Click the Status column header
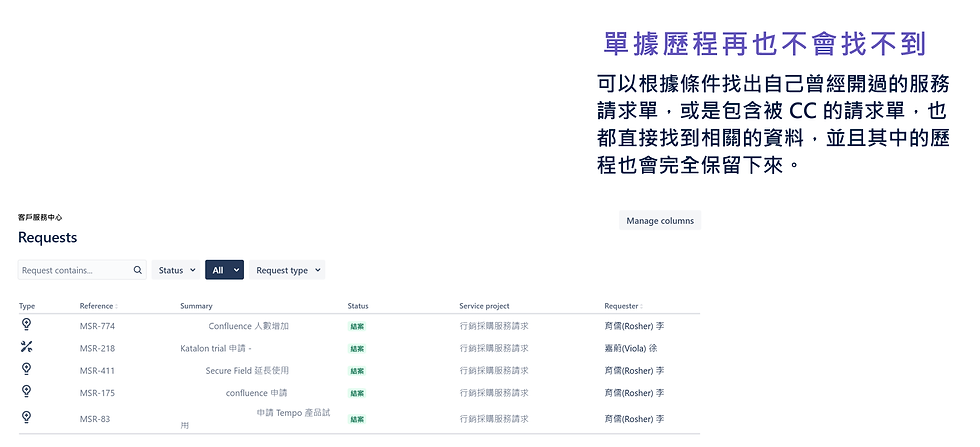The image size is (980, 447). 358,306
